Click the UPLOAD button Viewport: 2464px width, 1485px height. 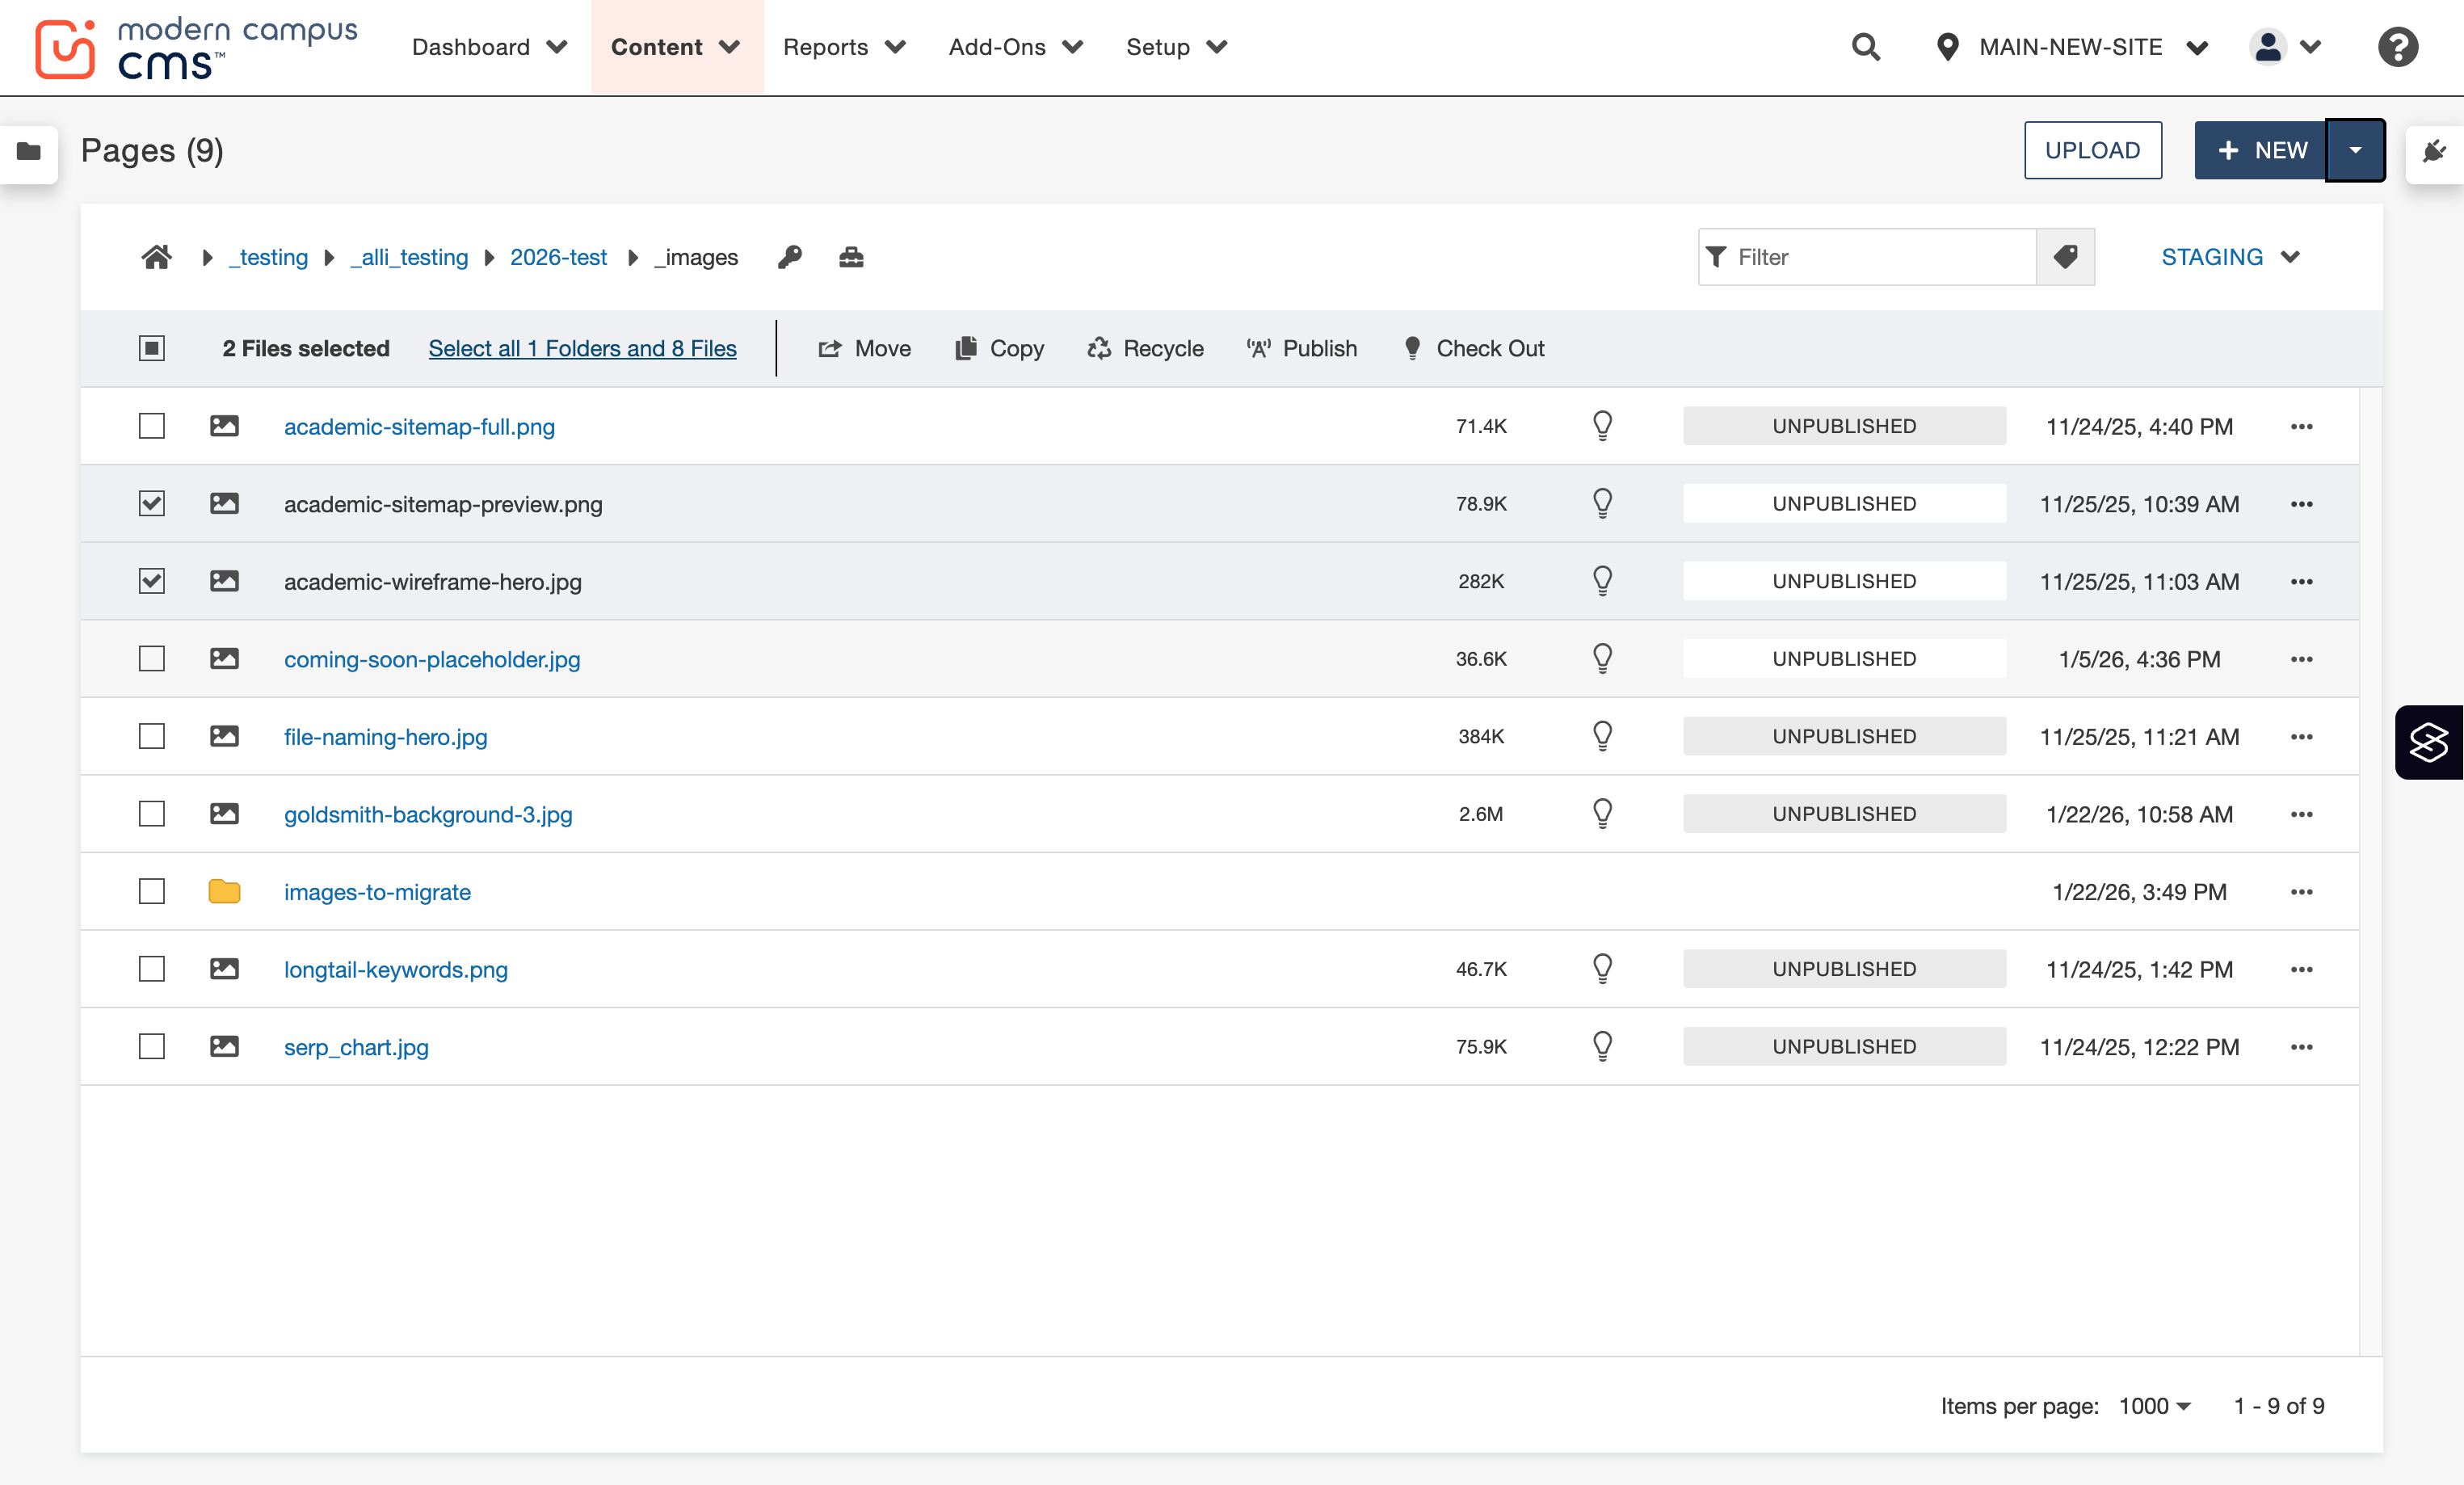2092,150
